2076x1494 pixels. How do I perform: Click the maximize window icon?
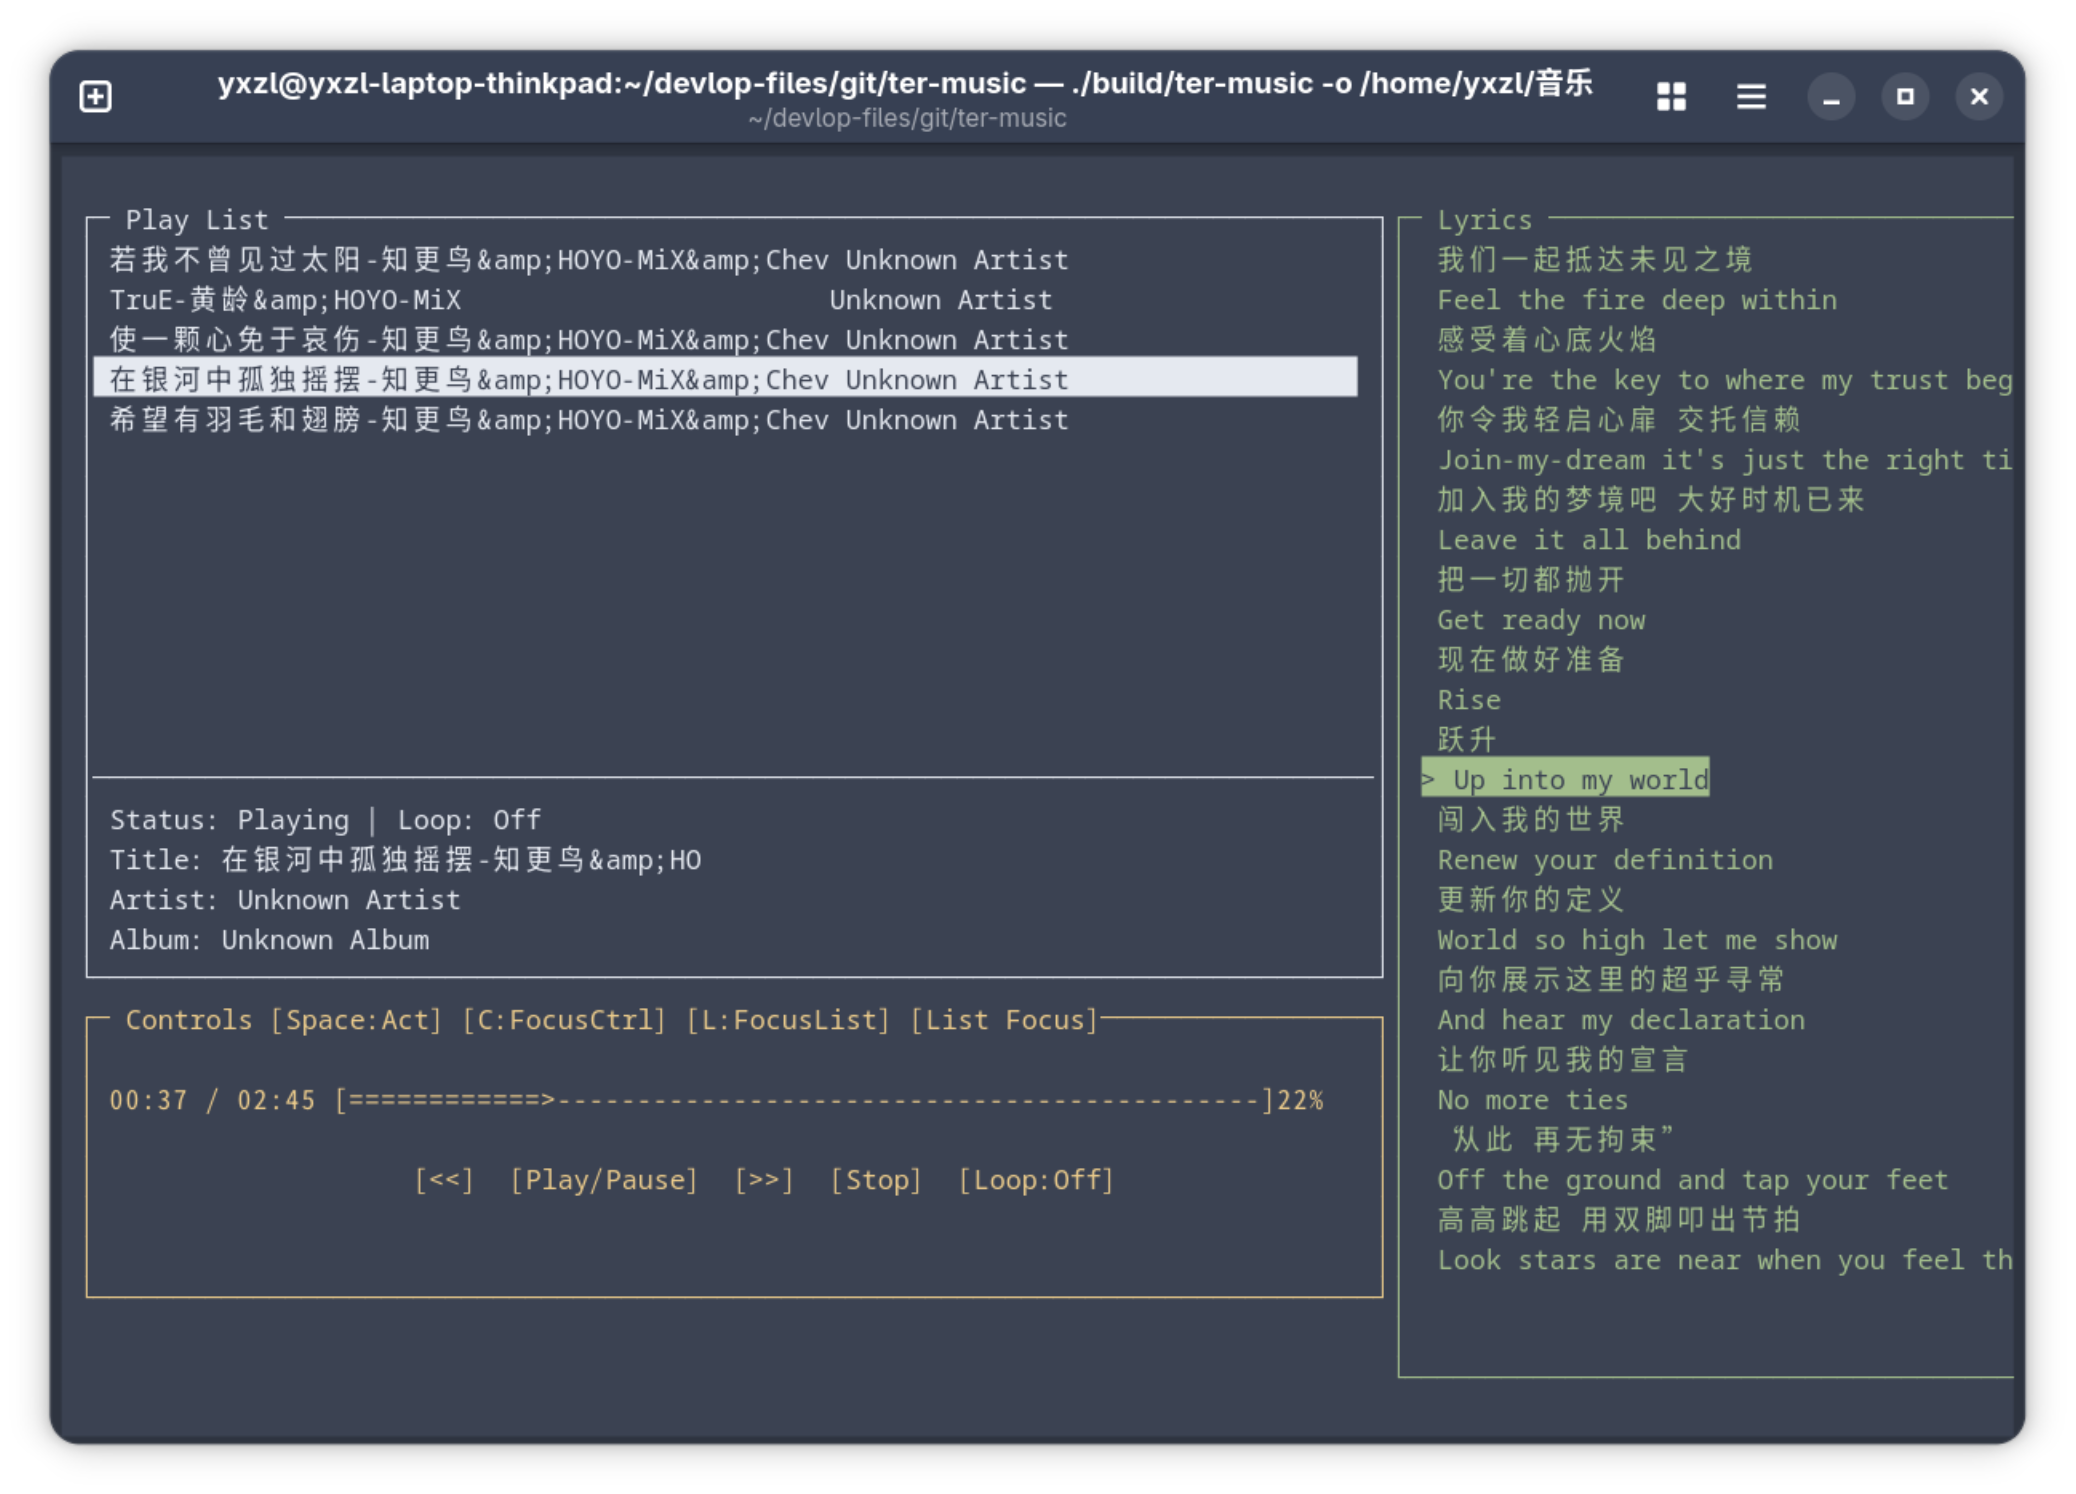1905,96
